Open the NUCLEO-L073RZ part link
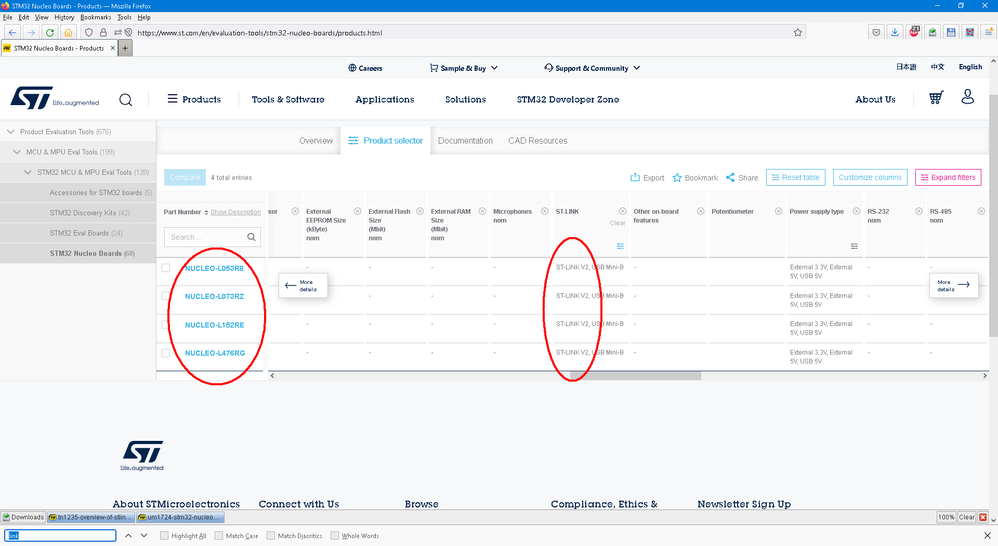Screen dimensions: 998x546 (214, 297)
